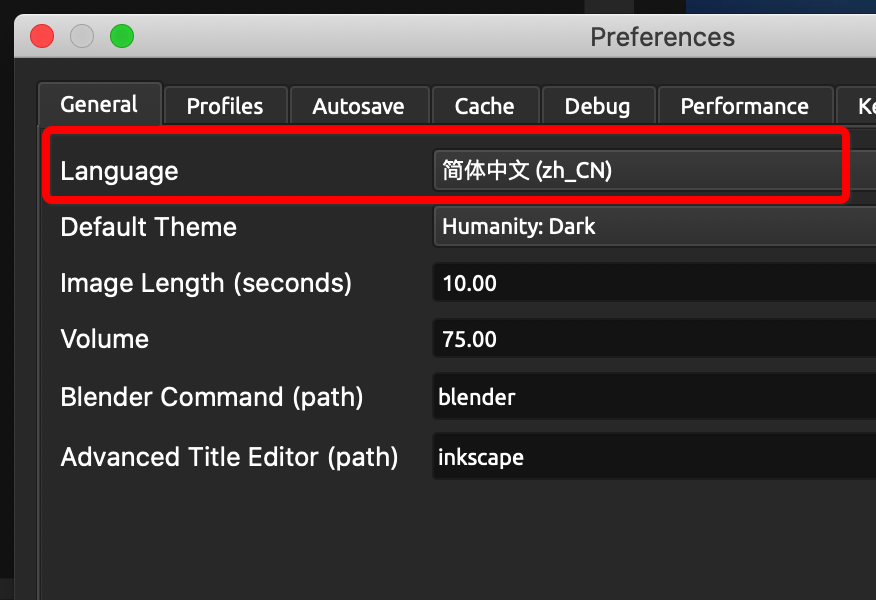Open the Debug tab
876x600 pixels.
[597, 106]
